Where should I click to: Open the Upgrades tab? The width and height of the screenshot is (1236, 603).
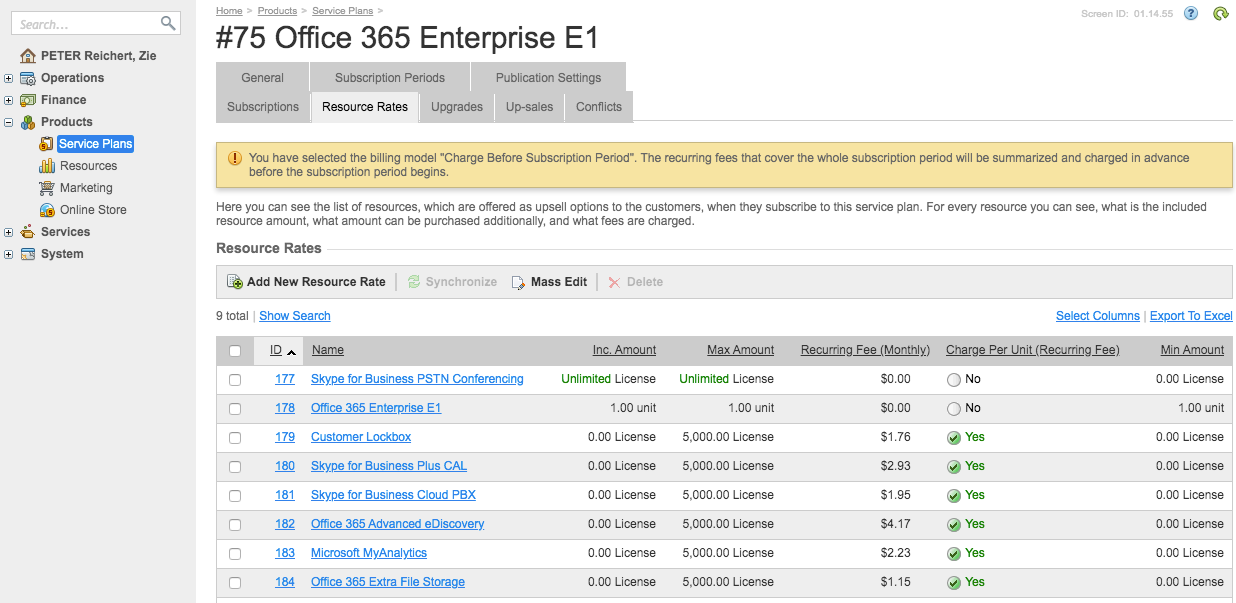(457, 107)
